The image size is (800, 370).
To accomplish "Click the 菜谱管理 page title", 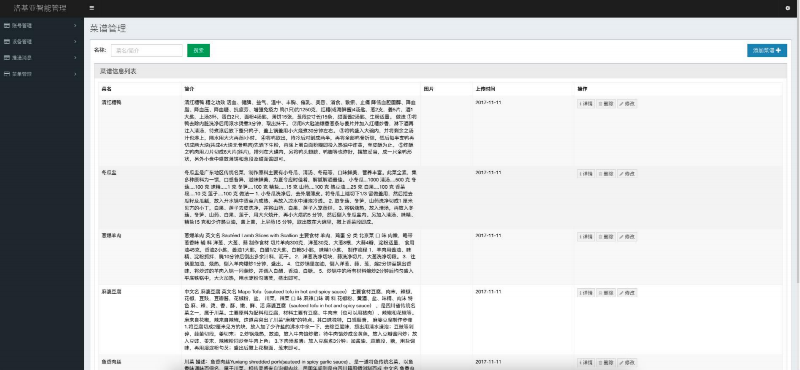I will coord(108,28).
